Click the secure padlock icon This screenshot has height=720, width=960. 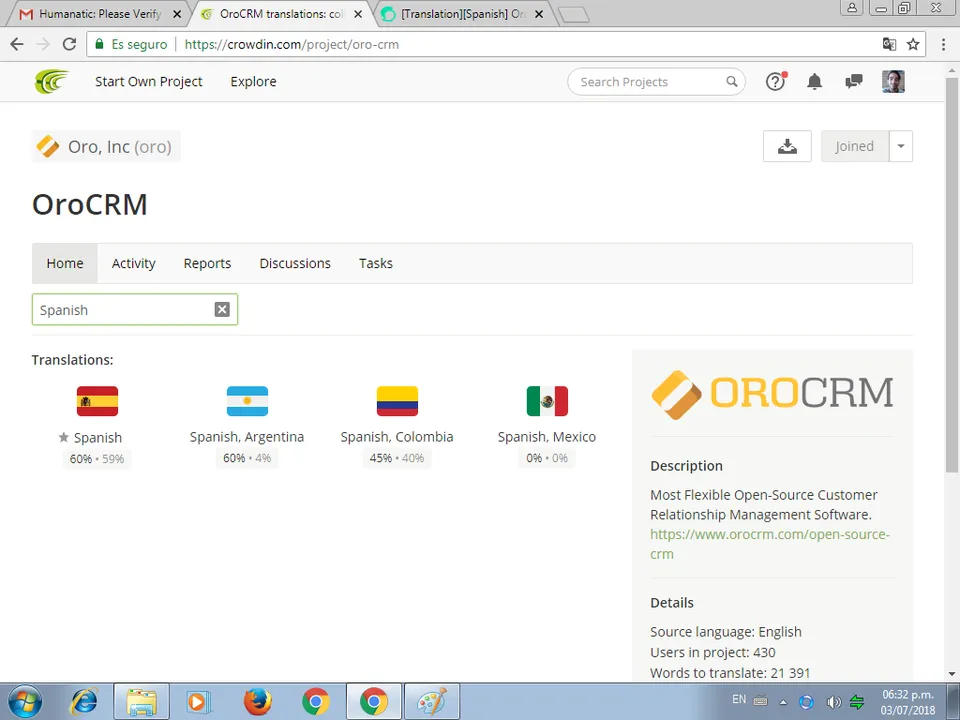click(x=100, y=44)
